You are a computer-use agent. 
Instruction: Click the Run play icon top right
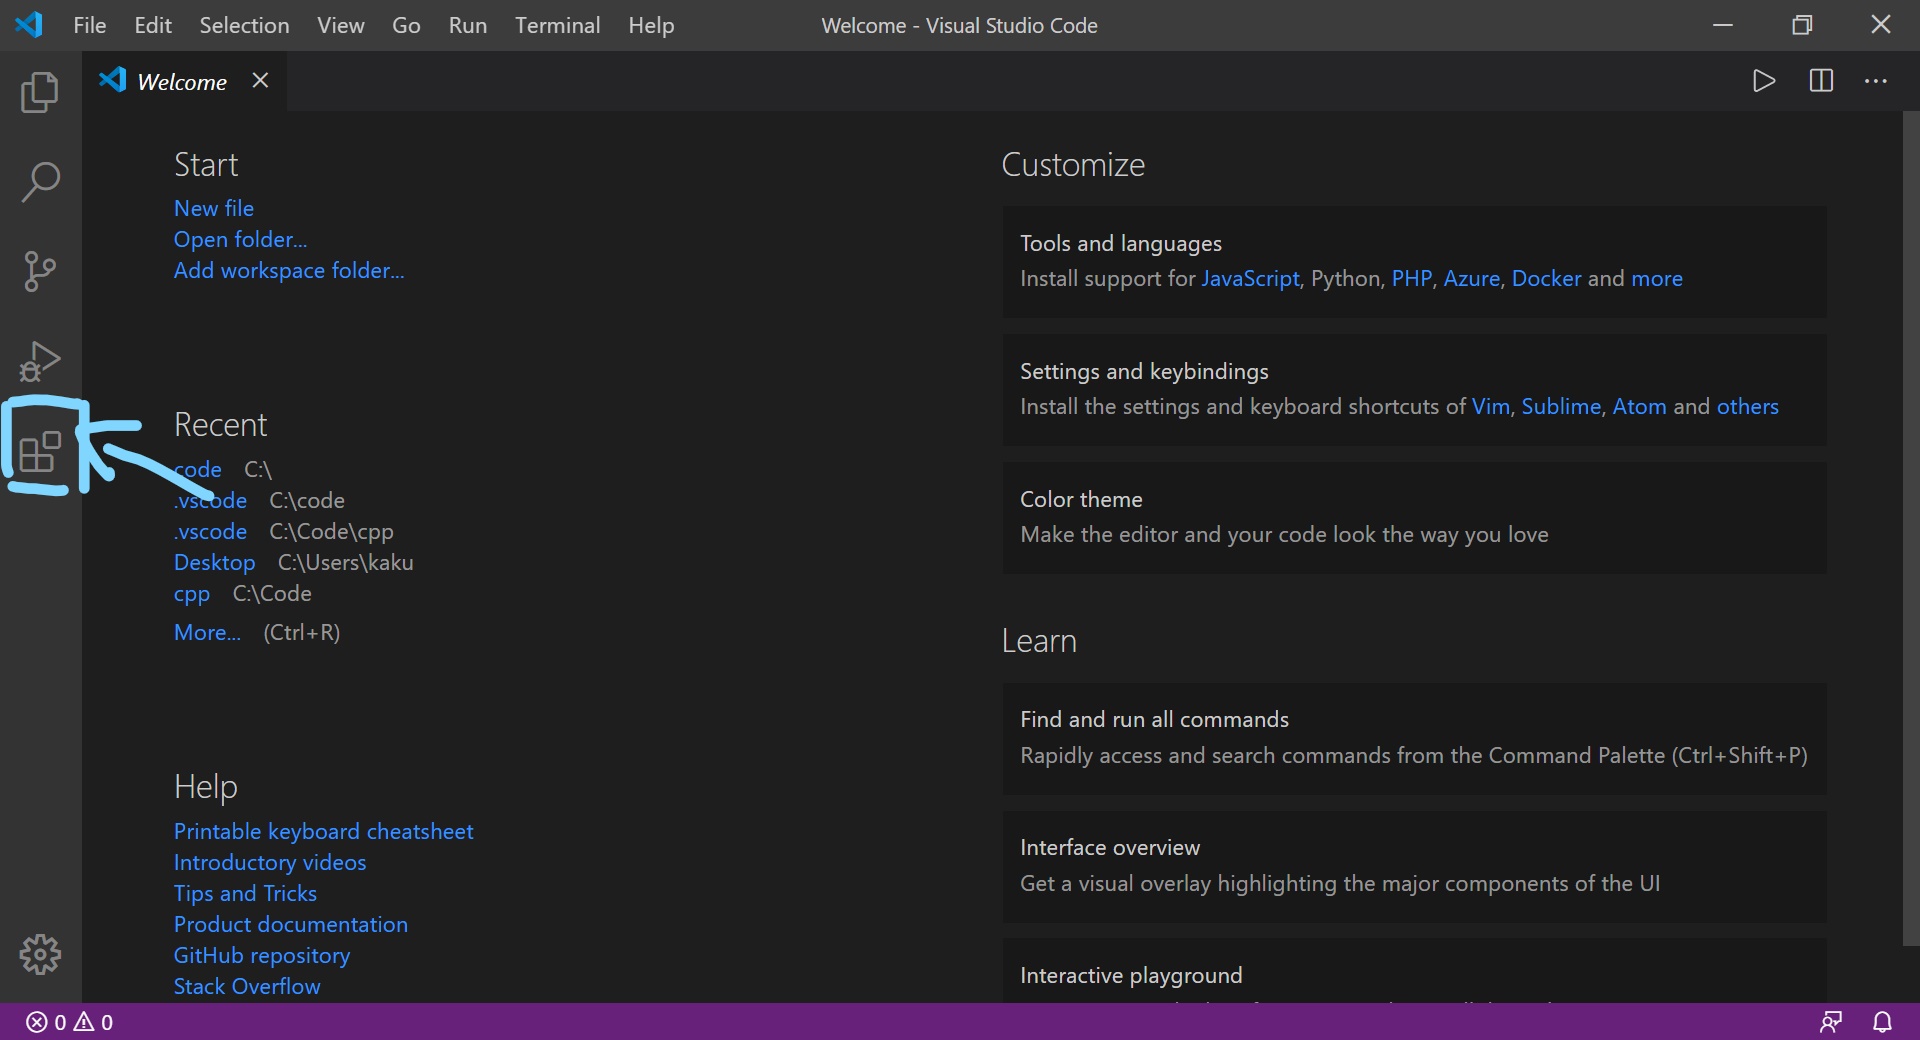click(1764, 81)
